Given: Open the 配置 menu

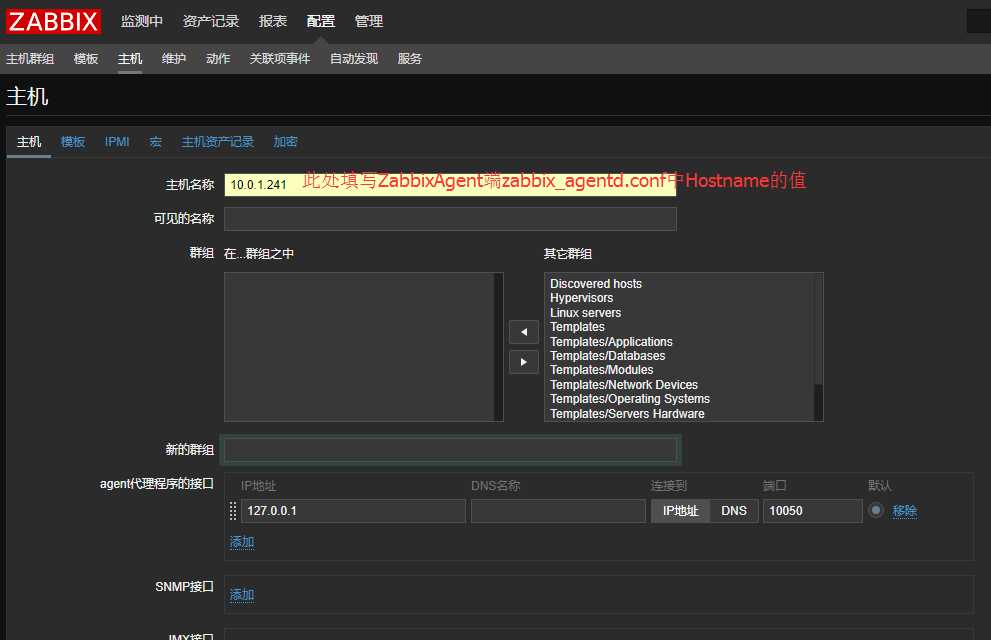Looking at the screenshot, I should [320, 21].
